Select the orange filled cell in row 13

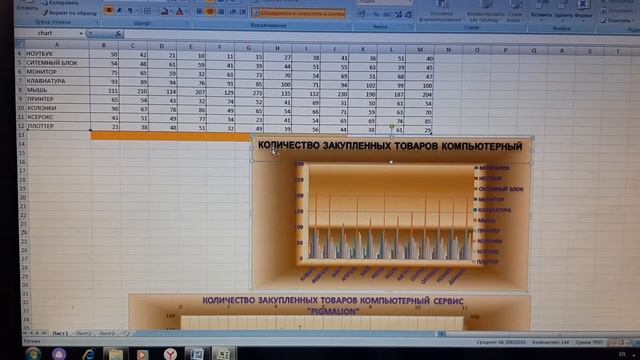[170, 136]
